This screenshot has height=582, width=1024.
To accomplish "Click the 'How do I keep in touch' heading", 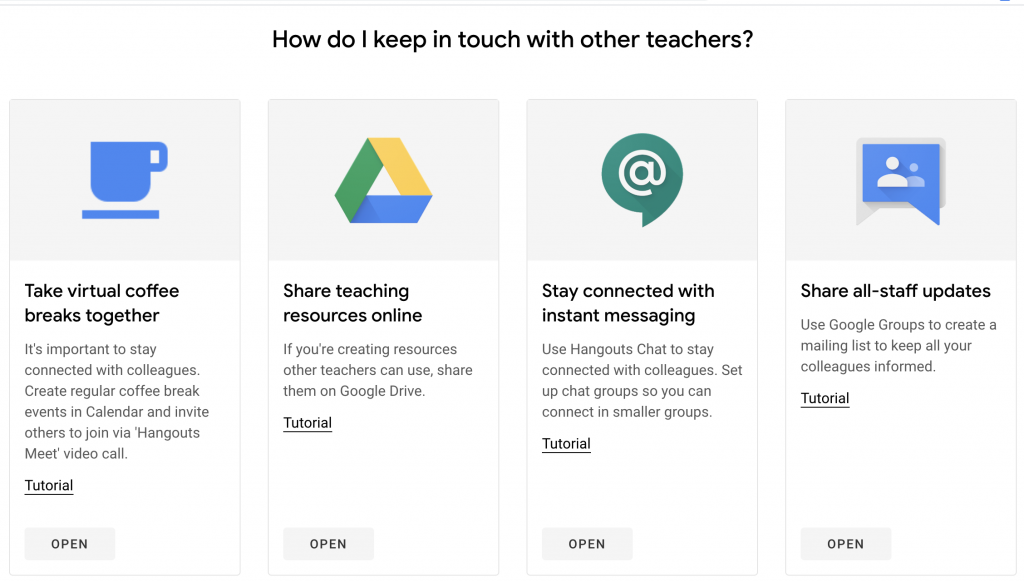I will tap(513, 39).
